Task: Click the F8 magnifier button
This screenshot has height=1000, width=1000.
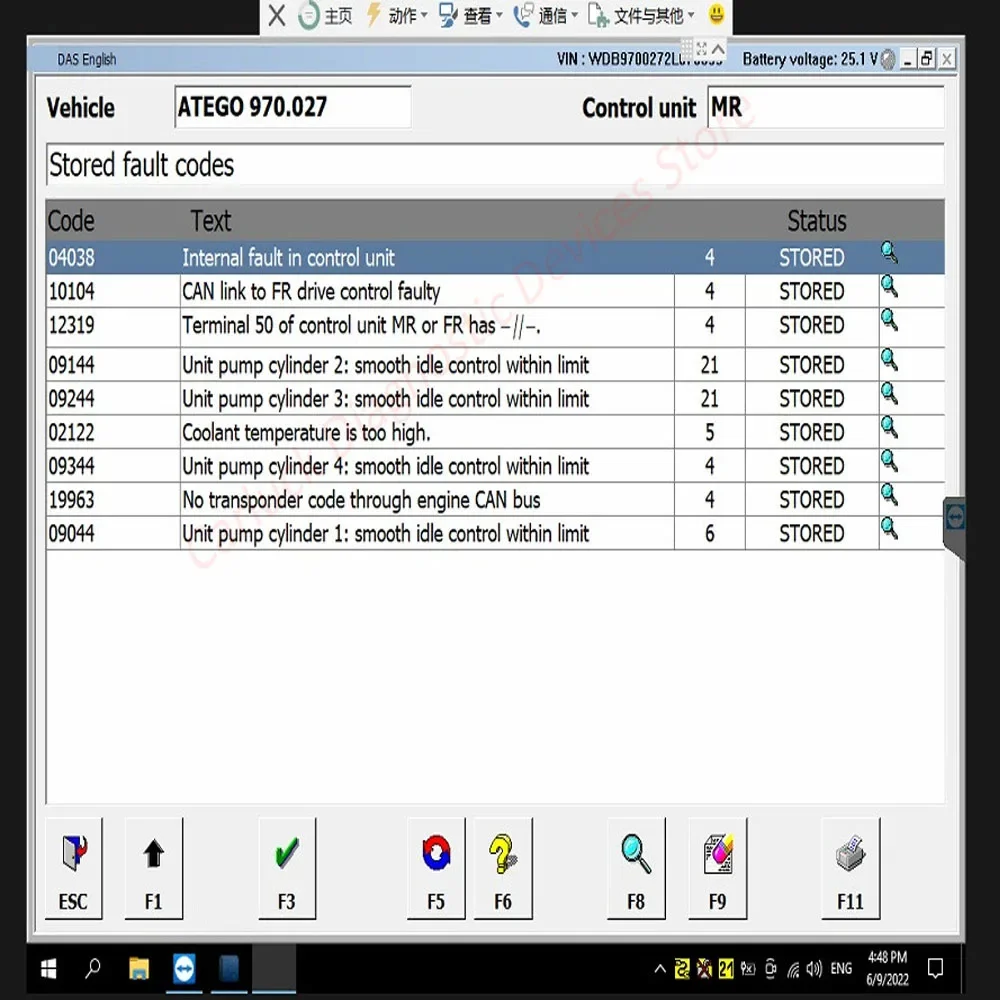Action: (636, 868)
